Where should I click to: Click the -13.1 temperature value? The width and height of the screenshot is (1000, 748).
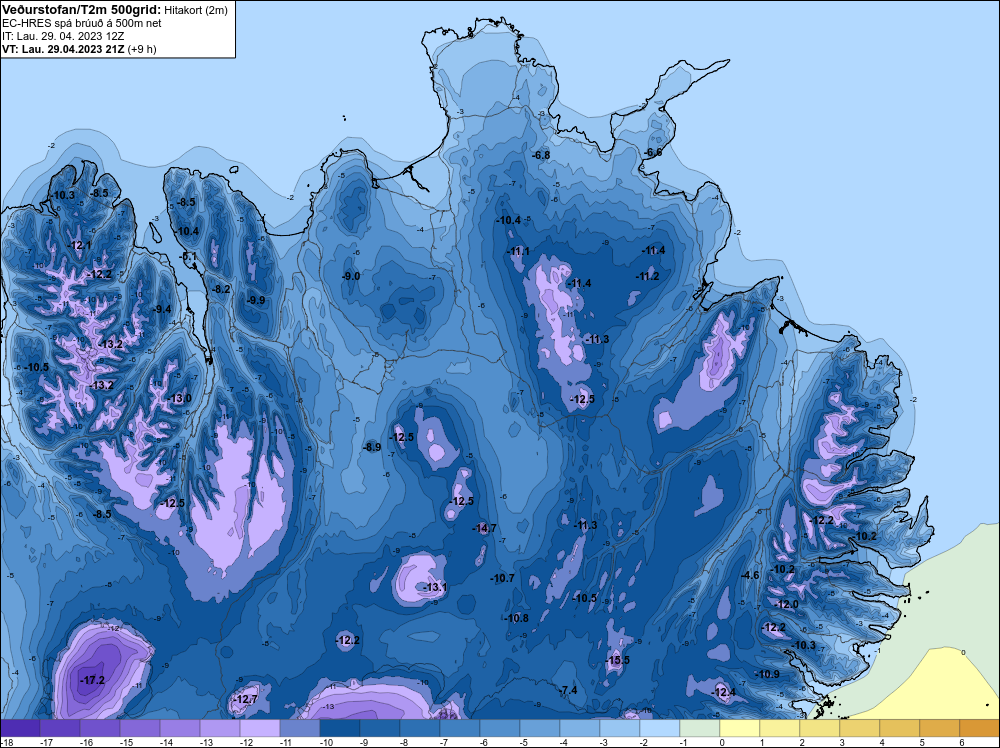coord(435,587)
